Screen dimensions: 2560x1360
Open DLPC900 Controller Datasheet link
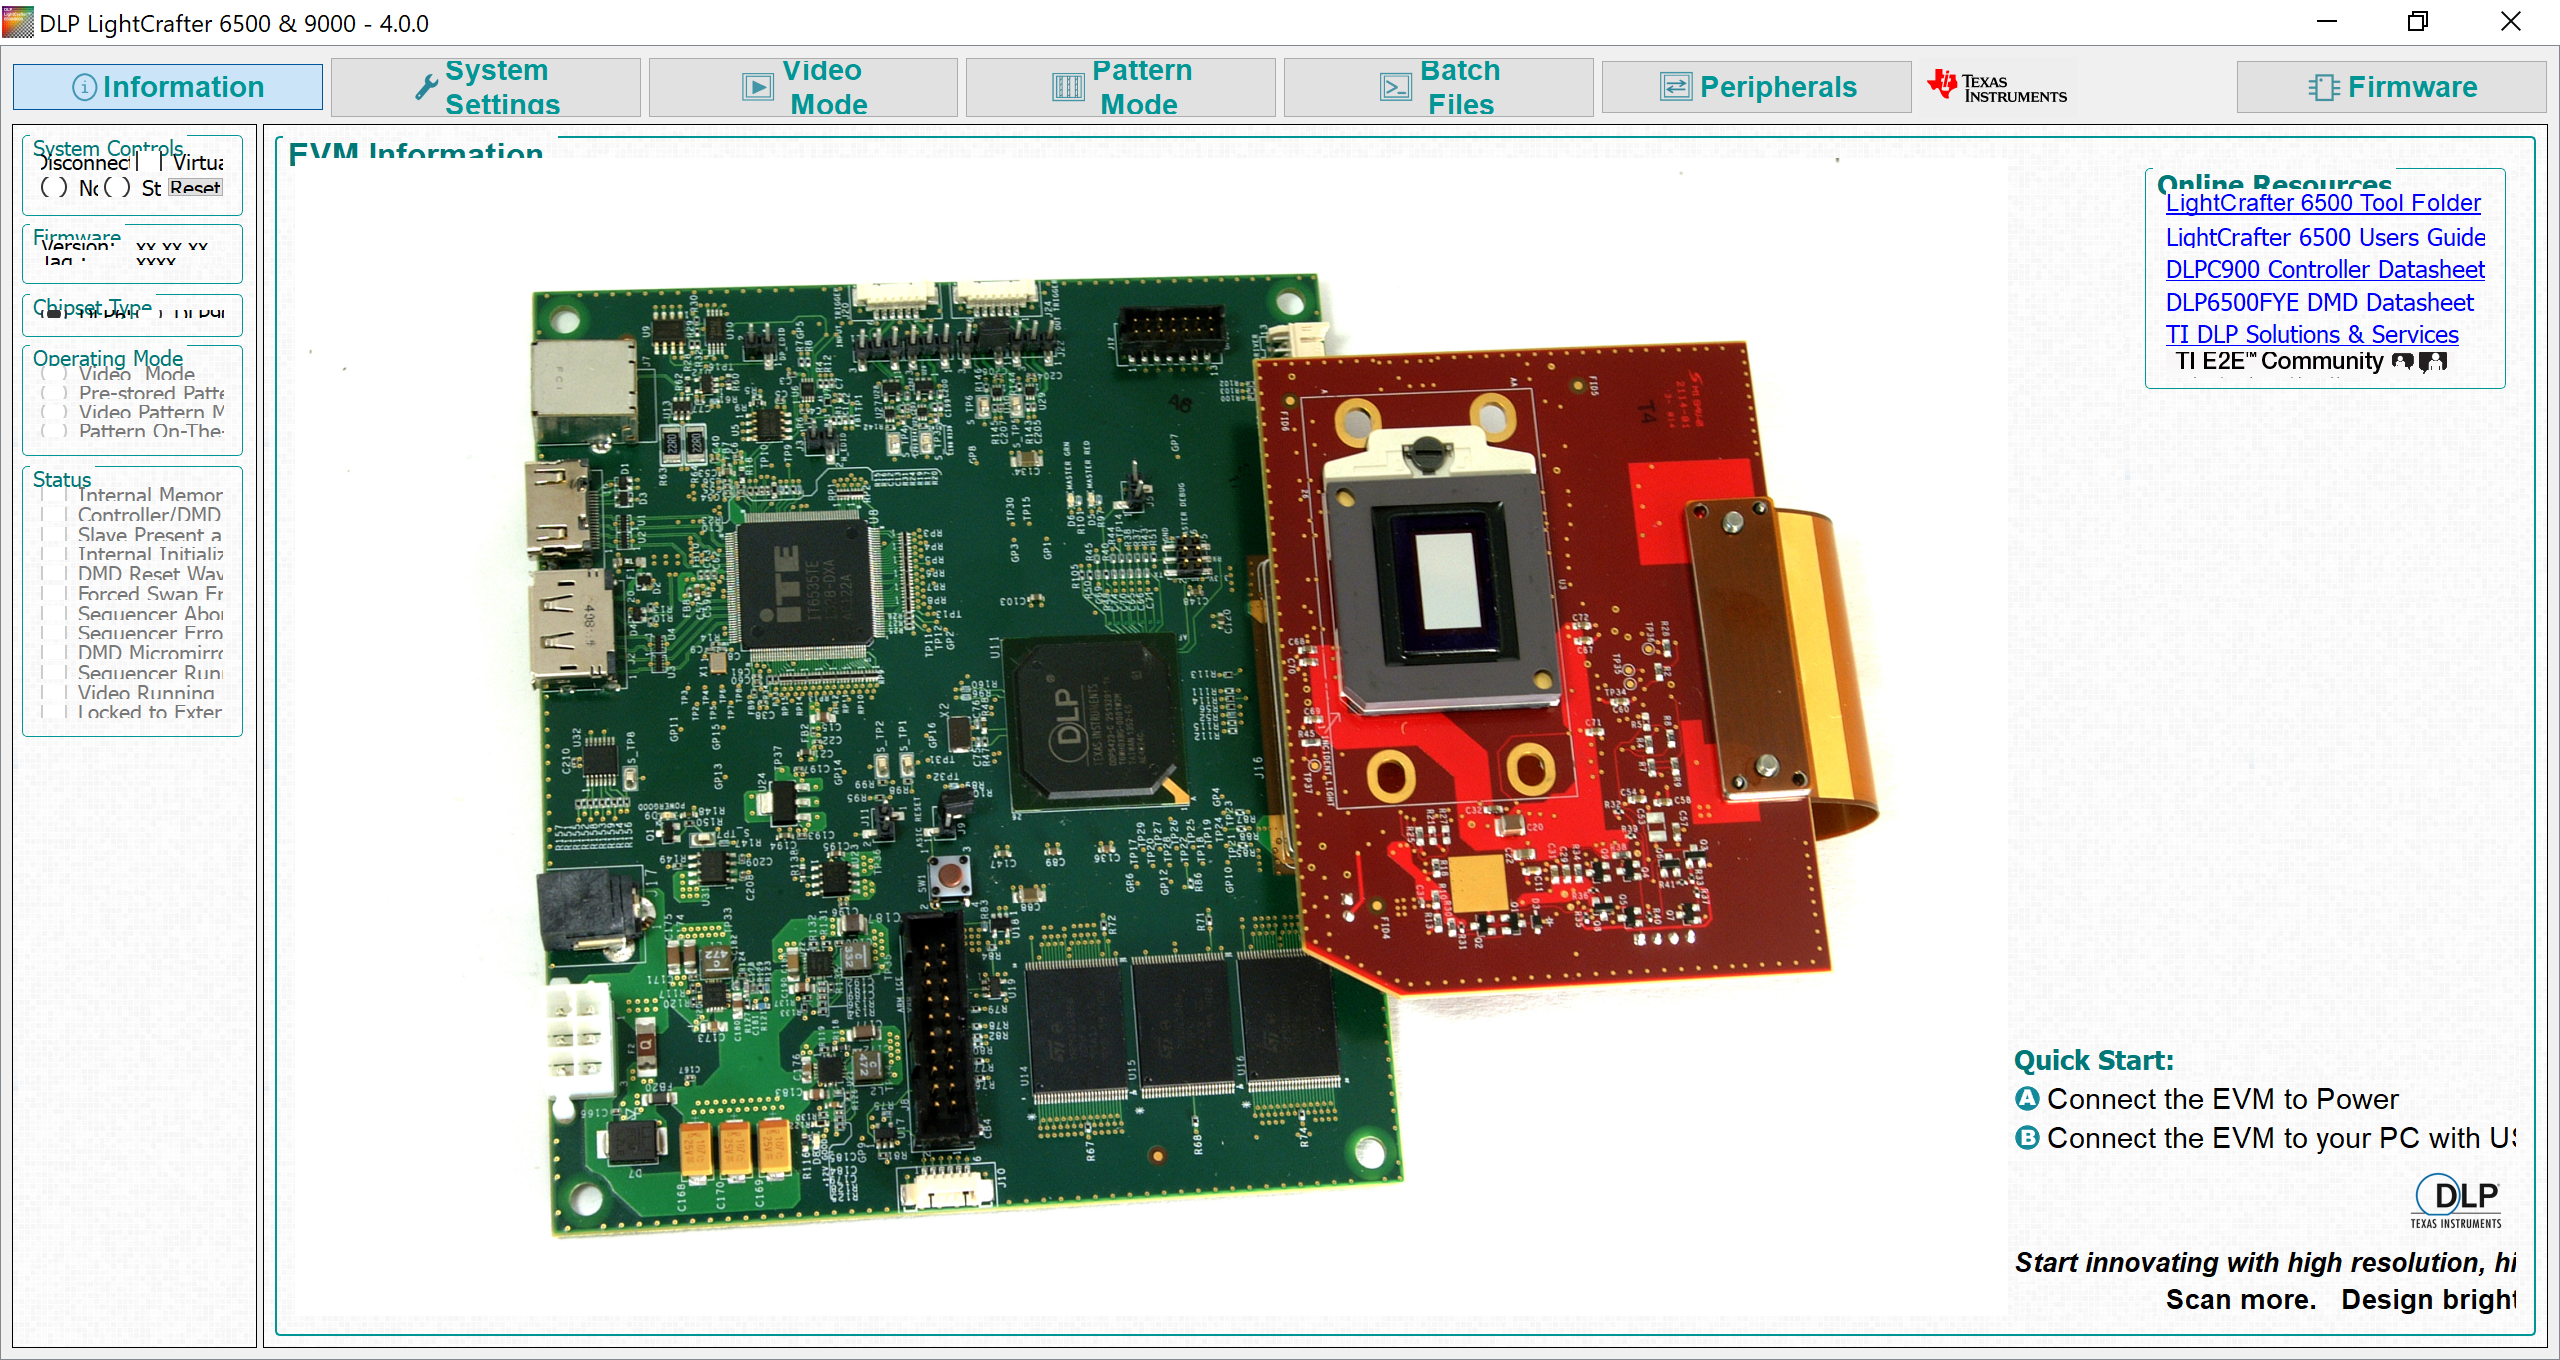click(x=2325, y=270)
